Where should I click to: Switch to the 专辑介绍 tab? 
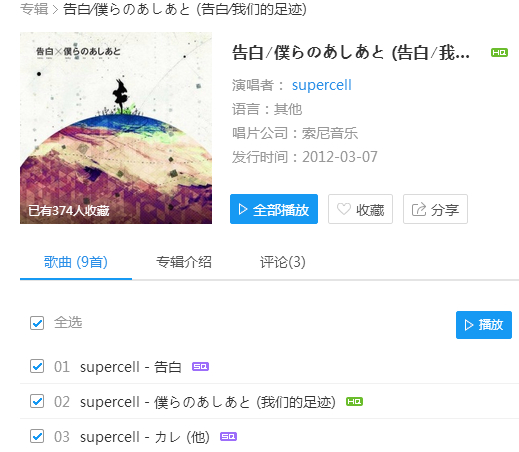[x=184, y=262]
